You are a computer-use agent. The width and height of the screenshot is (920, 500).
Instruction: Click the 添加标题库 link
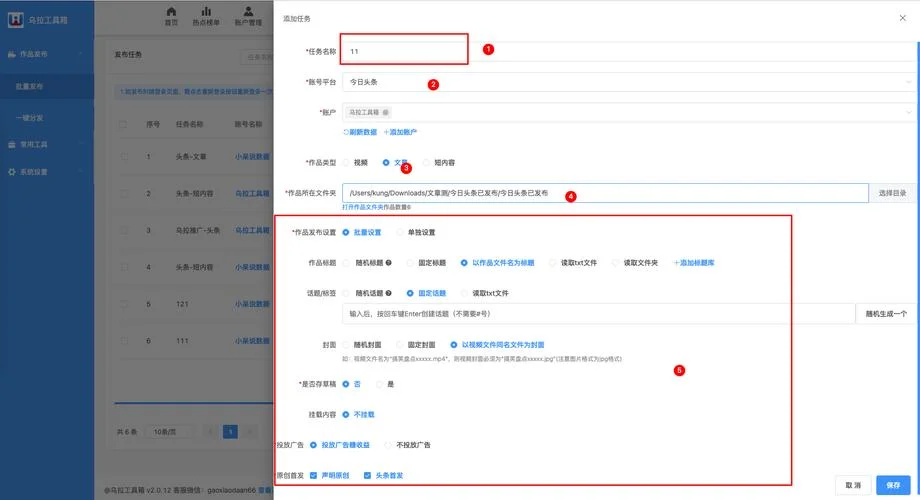tap(694, 263)
